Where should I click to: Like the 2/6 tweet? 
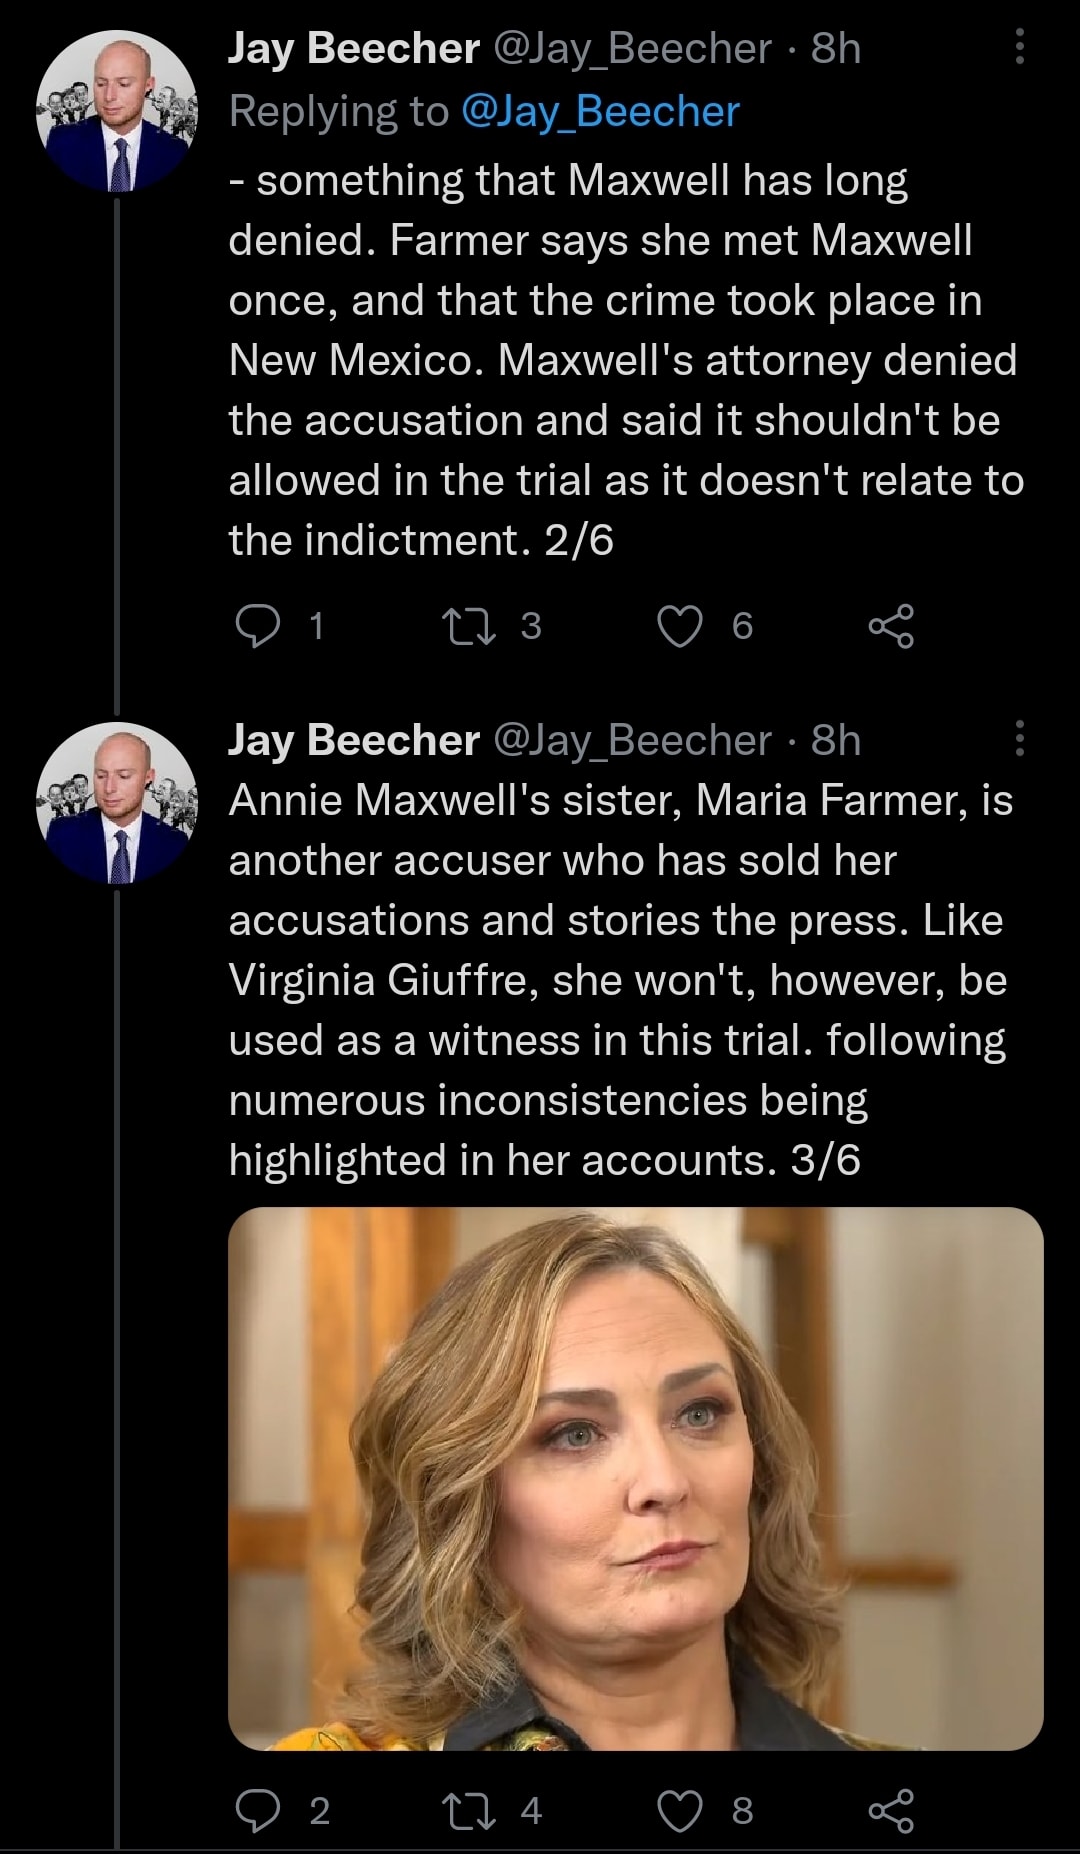[x=680, y=626]
